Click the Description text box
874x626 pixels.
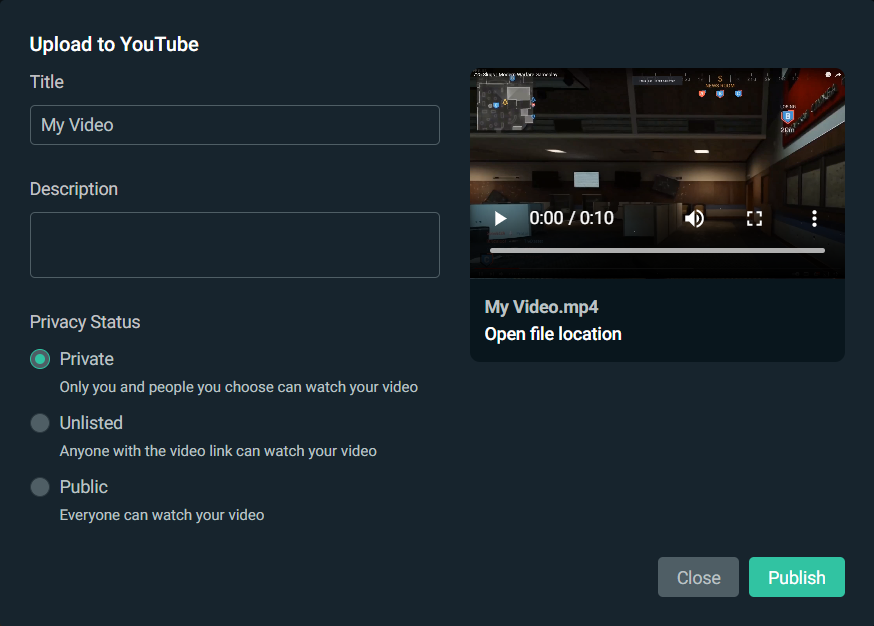click(x=235, y=245)
